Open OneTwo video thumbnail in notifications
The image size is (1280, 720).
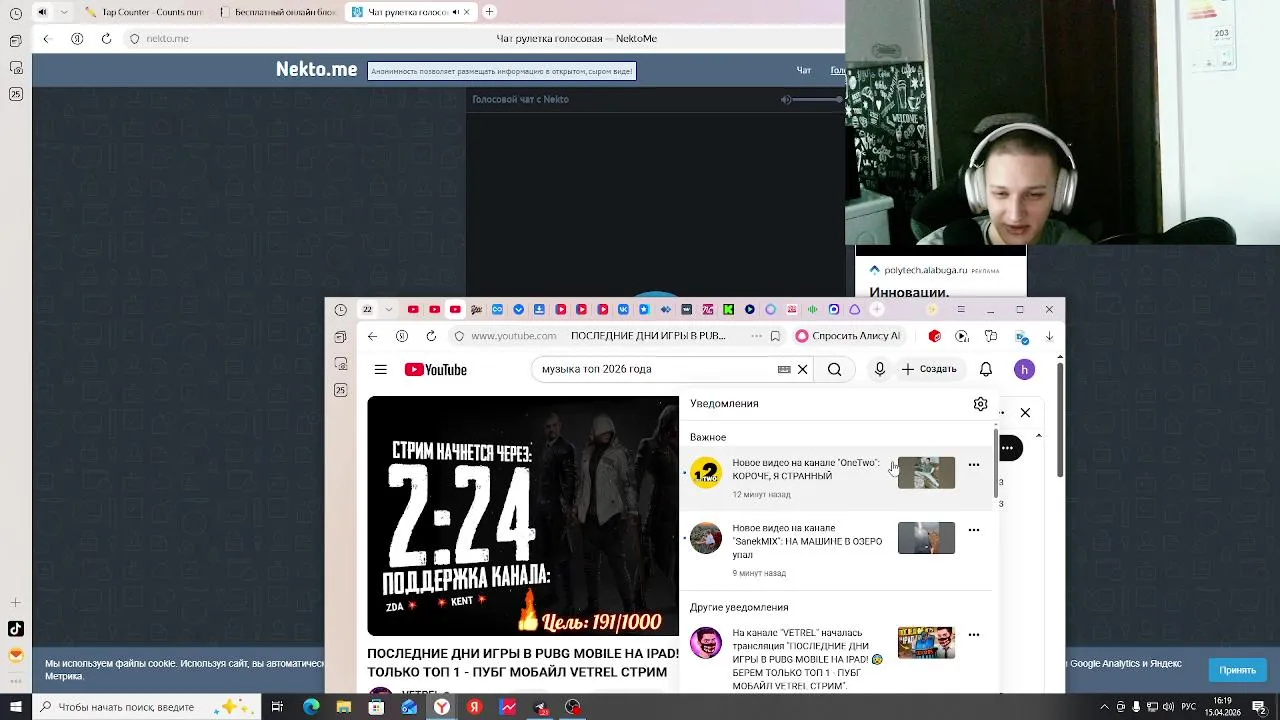926,473
